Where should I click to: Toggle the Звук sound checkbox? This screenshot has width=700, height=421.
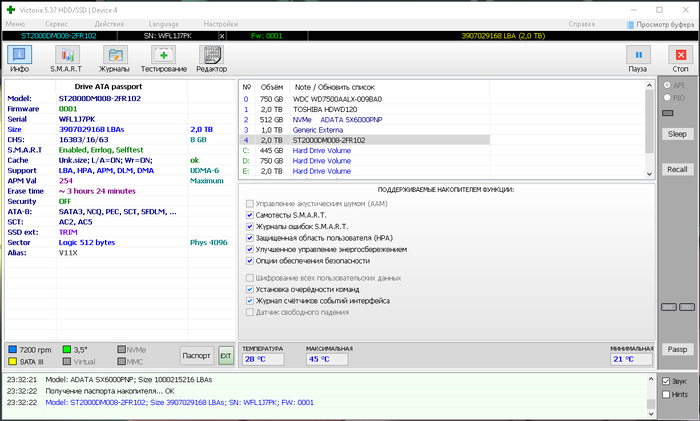(x=666, y=381)
